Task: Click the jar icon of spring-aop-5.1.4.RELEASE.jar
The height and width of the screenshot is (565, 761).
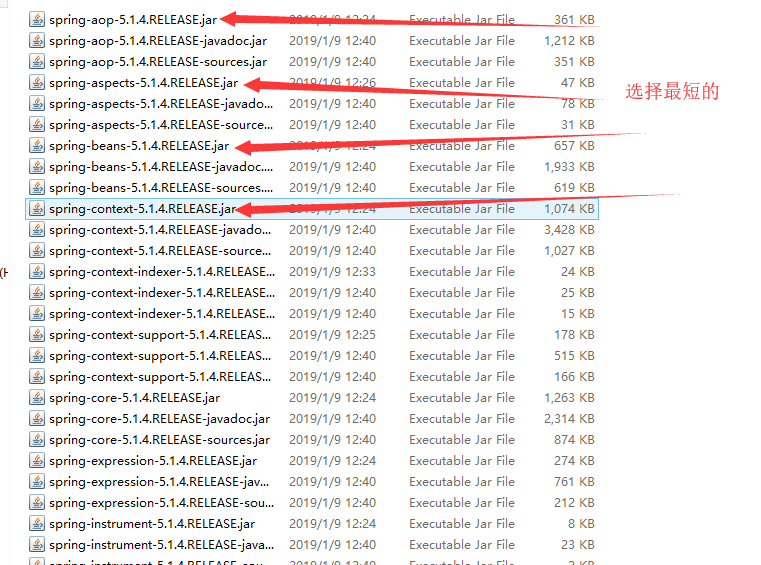Action: pyautogui.click(x=37, y=19)
